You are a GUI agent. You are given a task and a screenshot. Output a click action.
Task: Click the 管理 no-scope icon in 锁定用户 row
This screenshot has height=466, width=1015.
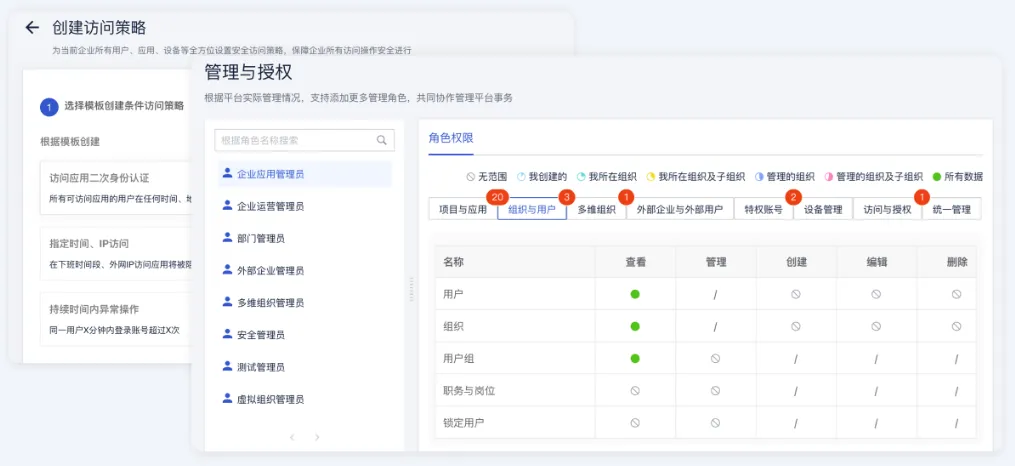pyautogui.click(x=715, y=423)
